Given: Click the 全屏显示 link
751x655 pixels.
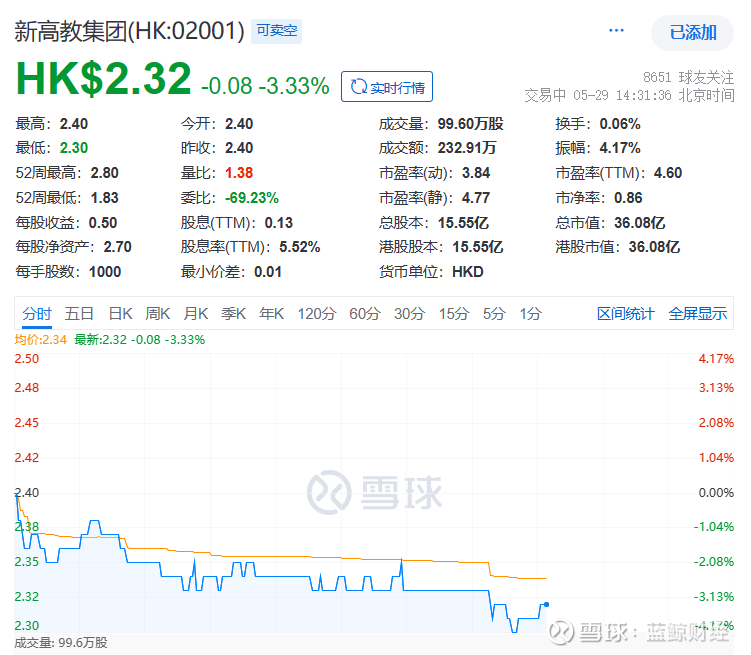Looking at the screenshot, I should point(698,314).
